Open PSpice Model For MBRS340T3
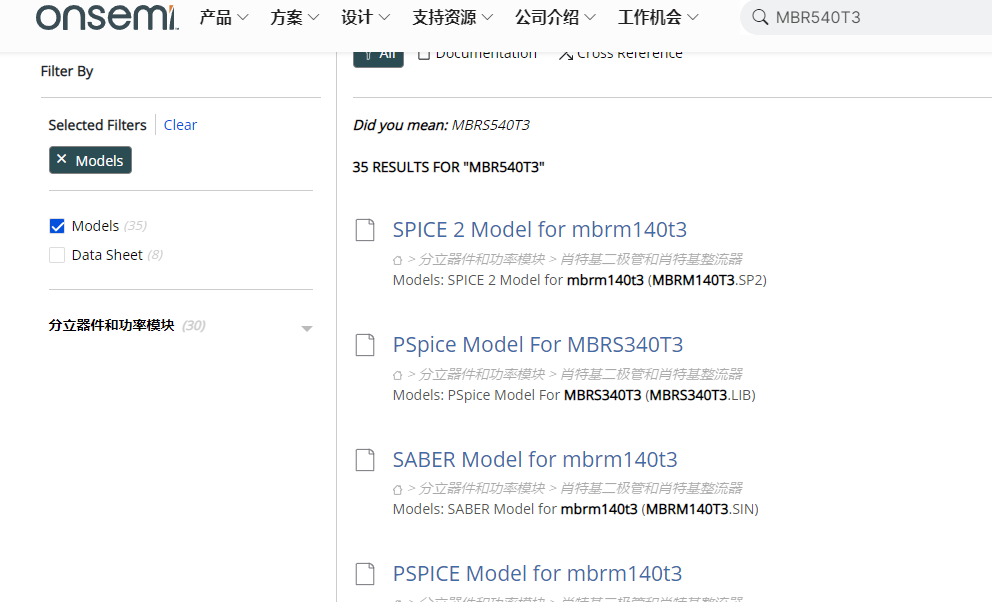 pyautogui.click(x=538, y=345)
